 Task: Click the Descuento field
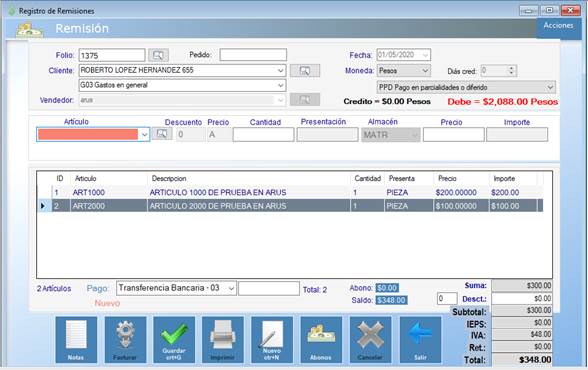(190, 135)
